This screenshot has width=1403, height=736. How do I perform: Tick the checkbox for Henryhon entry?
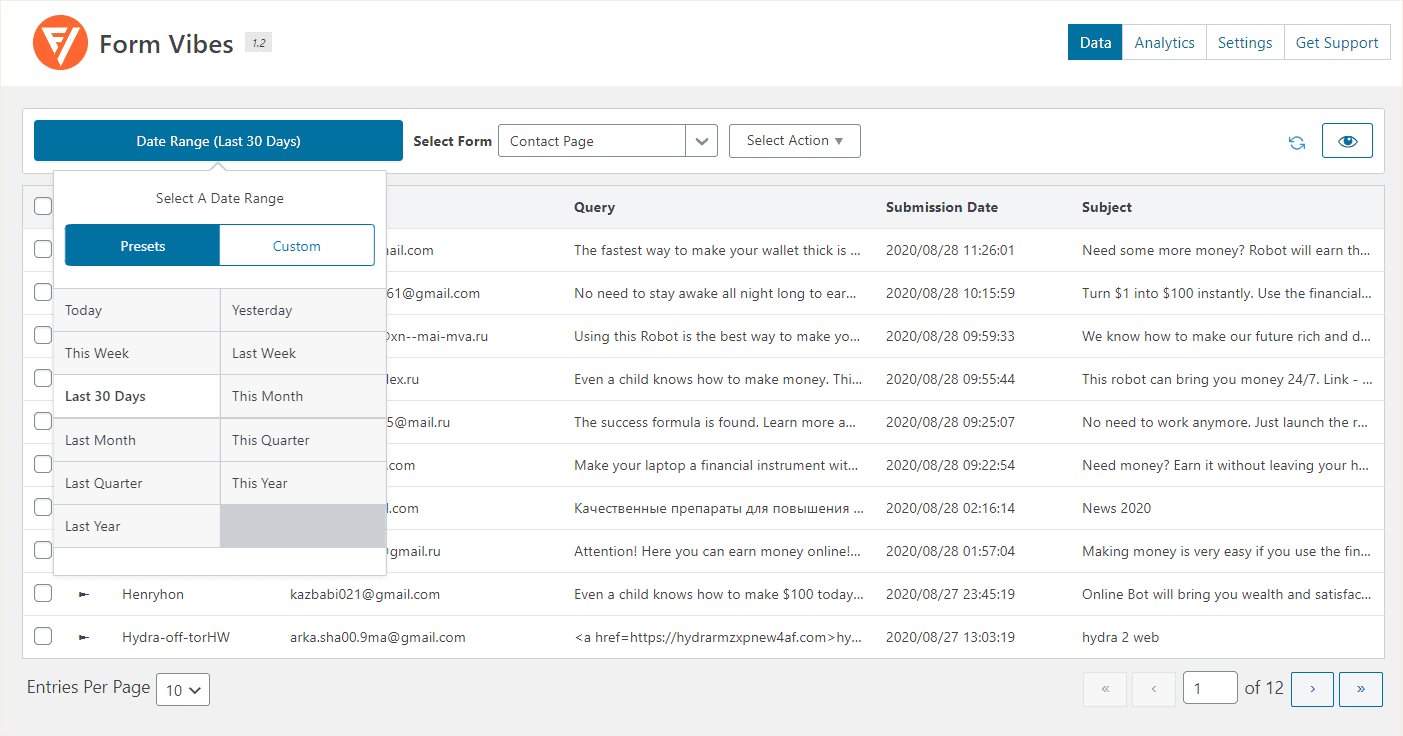click(43, 593)
